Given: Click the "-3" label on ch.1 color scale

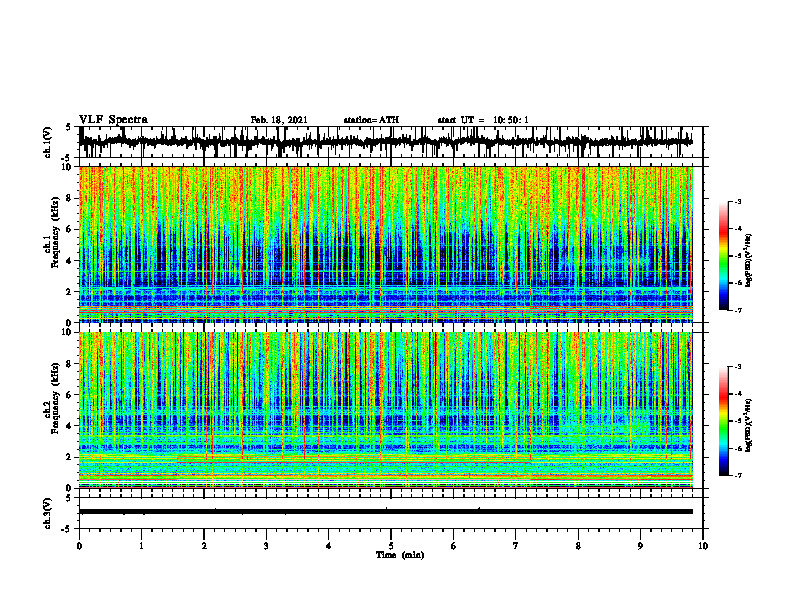Looking at the screenshot, I should coord(737,201).
